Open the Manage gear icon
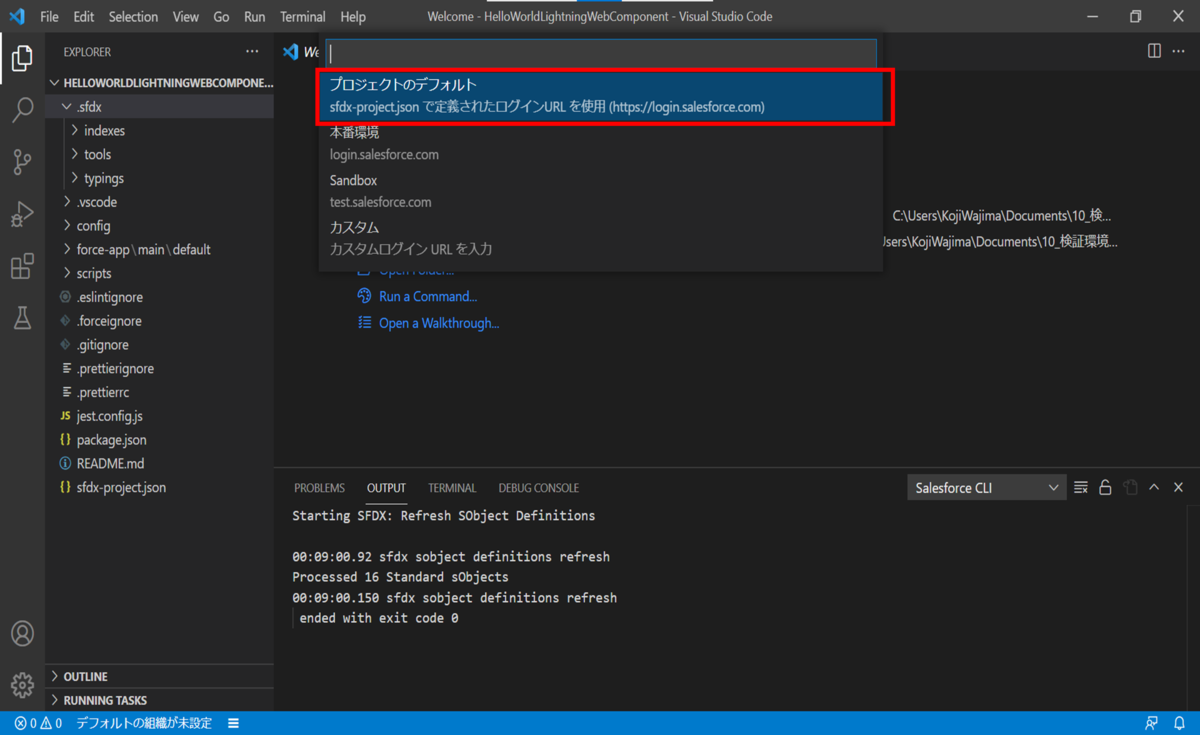 (x=22, y=685)
